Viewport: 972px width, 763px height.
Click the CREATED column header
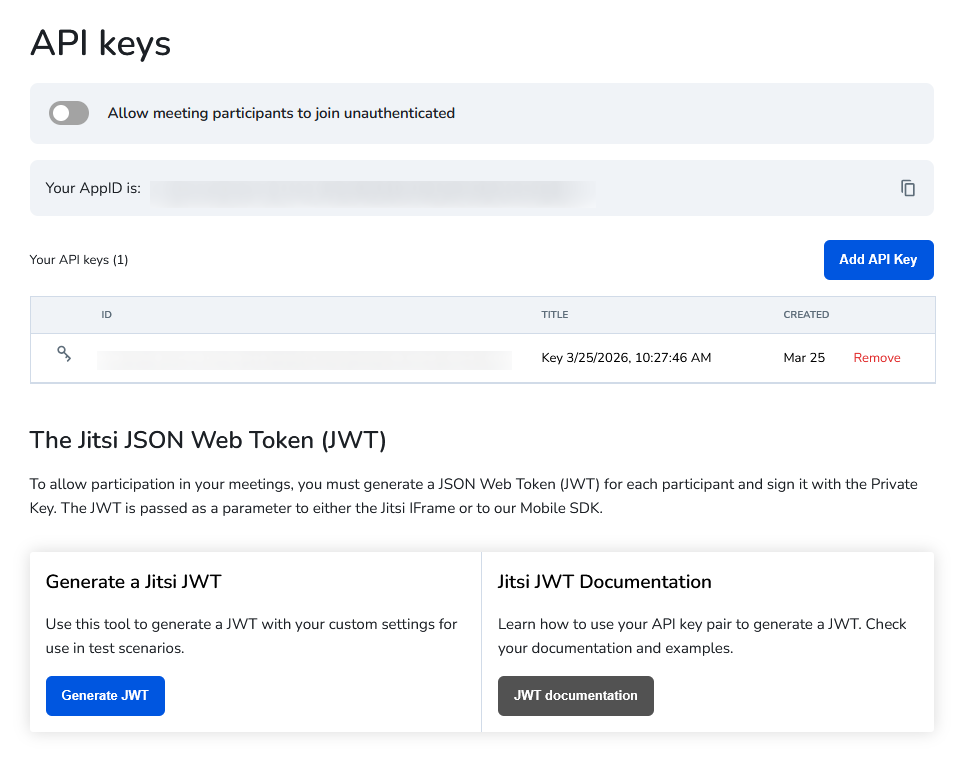(x=806, y=315)
